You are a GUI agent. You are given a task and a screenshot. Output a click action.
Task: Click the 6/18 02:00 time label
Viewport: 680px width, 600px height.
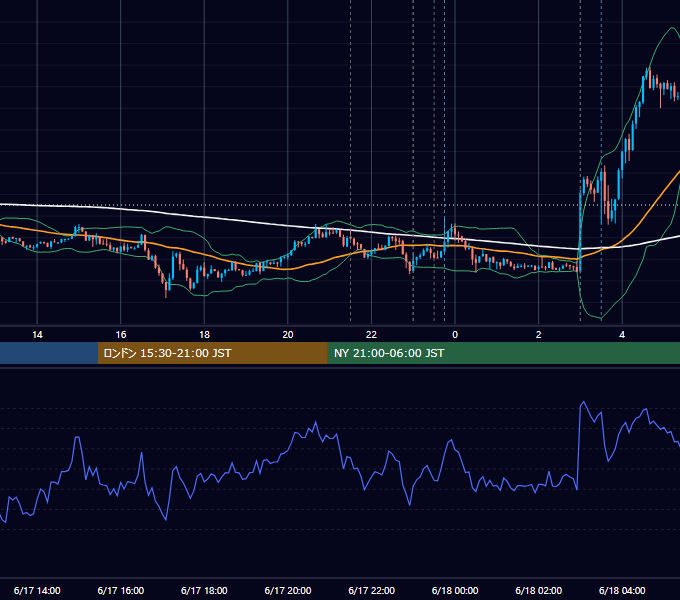pos(539,590)
